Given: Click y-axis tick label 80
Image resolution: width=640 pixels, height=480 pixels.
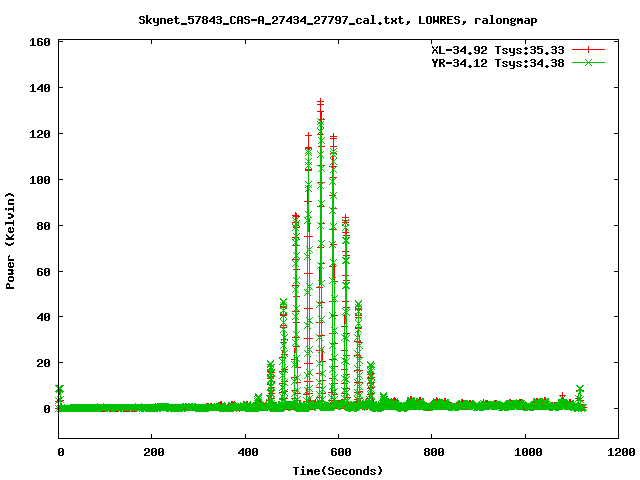Looking at the screenshot, I should [43, 226].
